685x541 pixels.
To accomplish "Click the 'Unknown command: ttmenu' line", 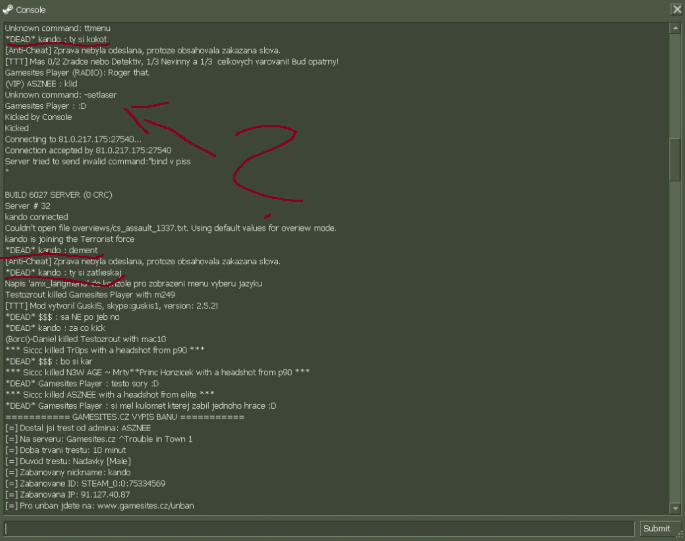I will 58,28.
